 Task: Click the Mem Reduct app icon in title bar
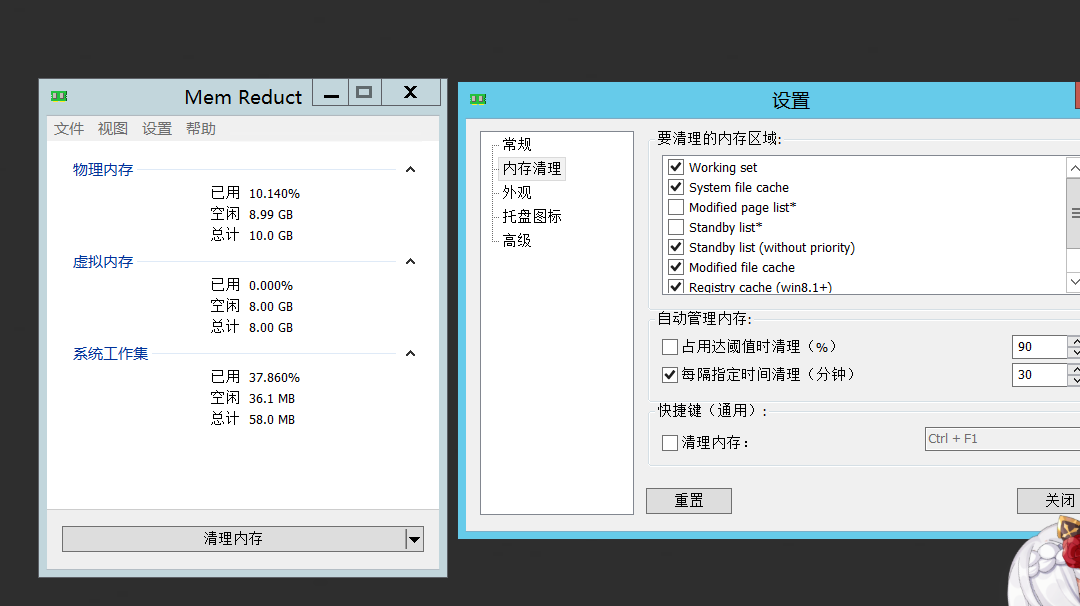point(59,96)
